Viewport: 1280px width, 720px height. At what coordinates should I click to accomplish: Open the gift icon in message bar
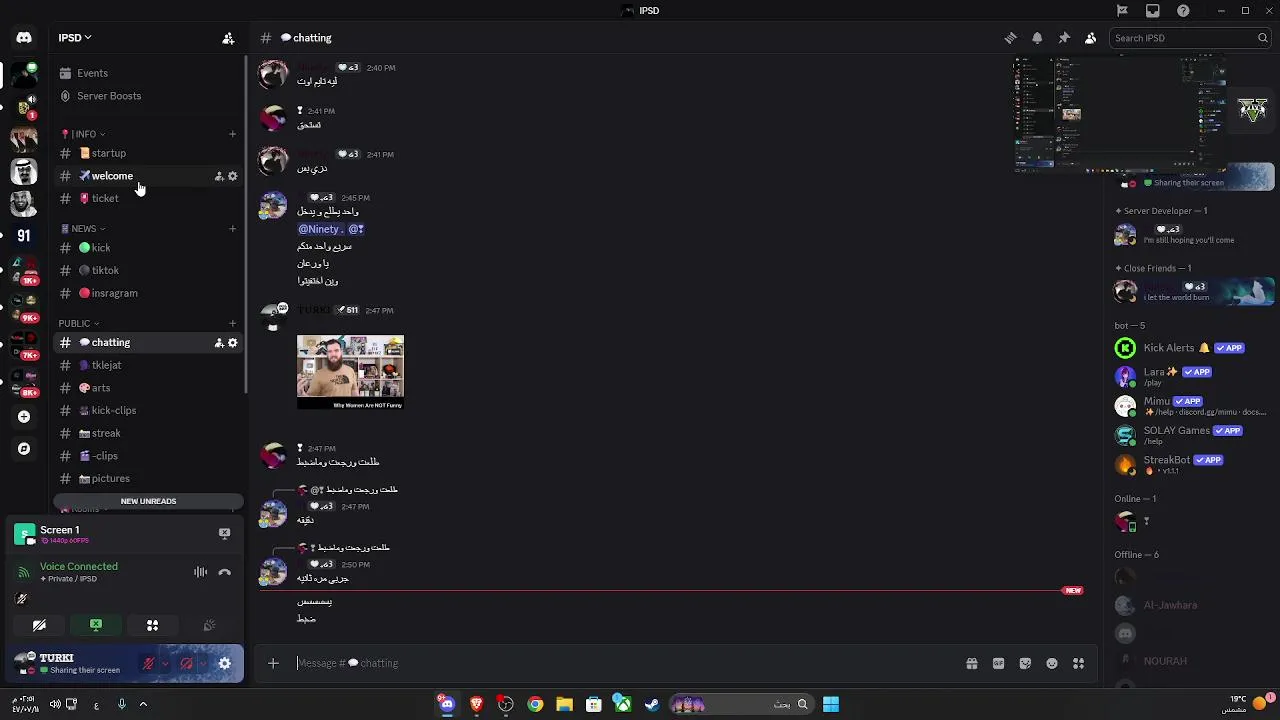pyautogui.click(x=971, y=663)
